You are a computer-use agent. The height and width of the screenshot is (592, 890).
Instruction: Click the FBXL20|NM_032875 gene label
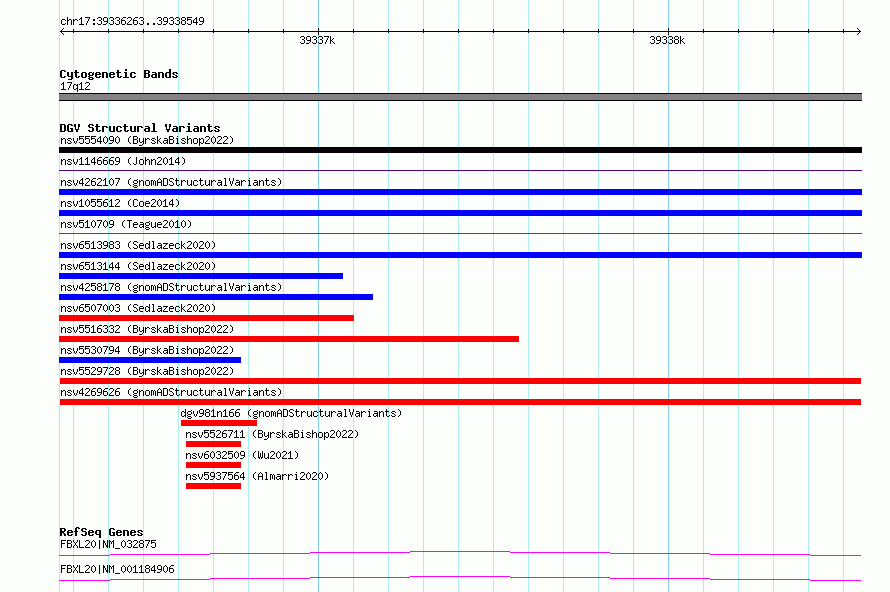[108, 544]
